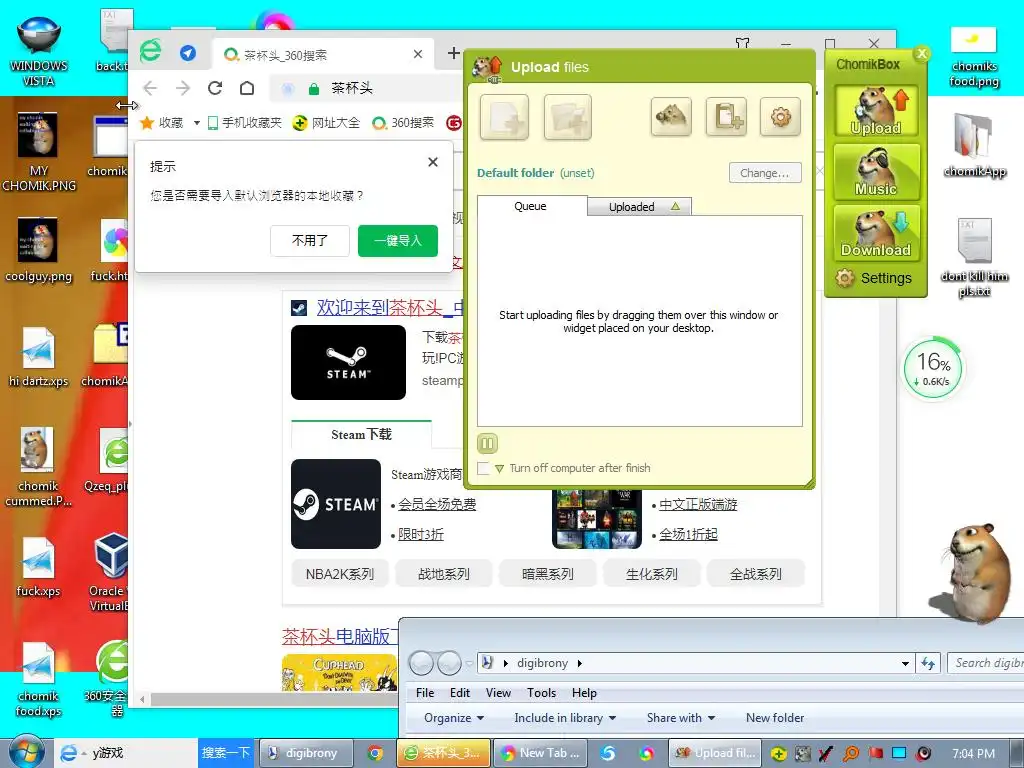The image size is (1024, 768).
Task: Expand Share with dropdown
Action: coord(680,718)
